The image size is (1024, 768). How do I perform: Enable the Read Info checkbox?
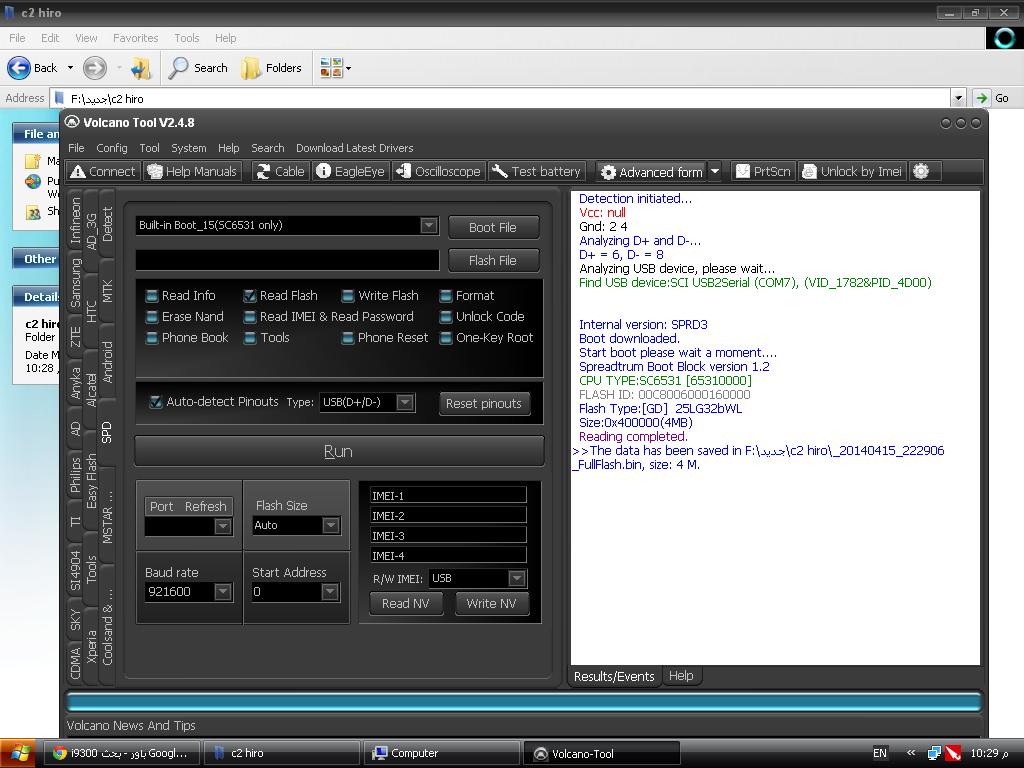(x=152, y=296)
